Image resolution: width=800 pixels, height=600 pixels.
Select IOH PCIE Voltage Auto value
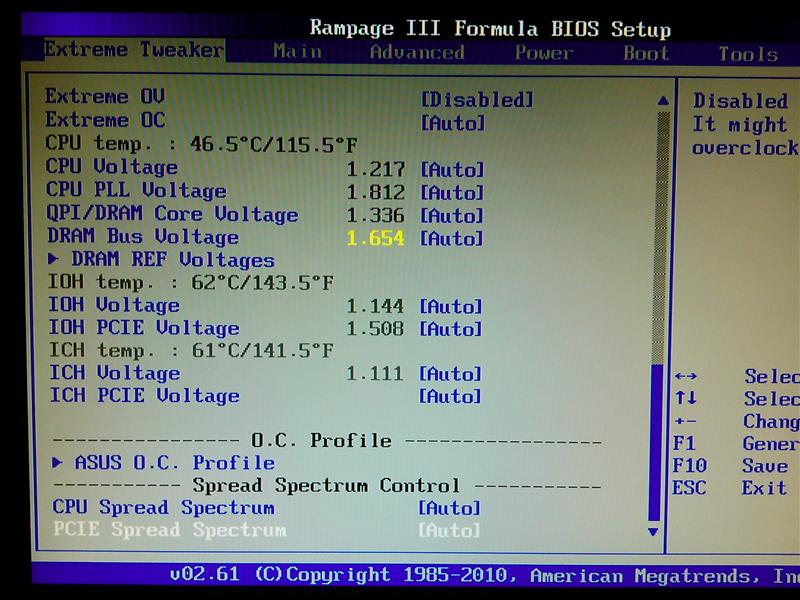pos(450,329)
